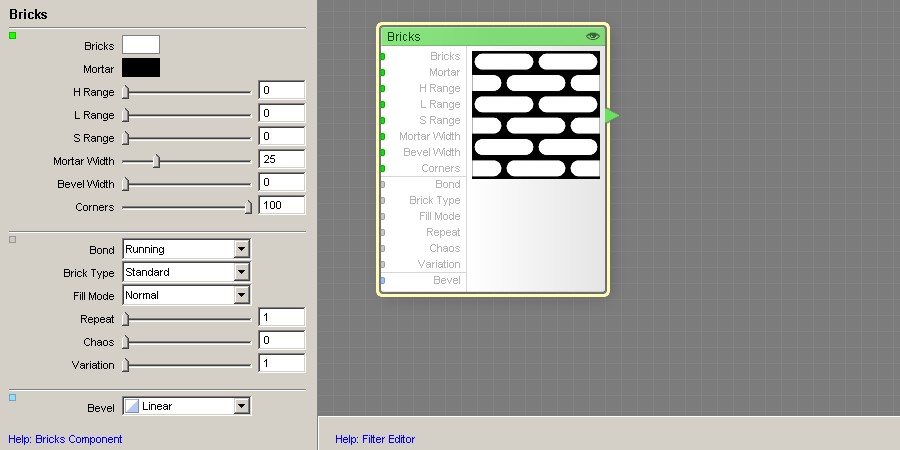
Task: Click the Corners input connector on node
Action: click(x=383, y=169)
